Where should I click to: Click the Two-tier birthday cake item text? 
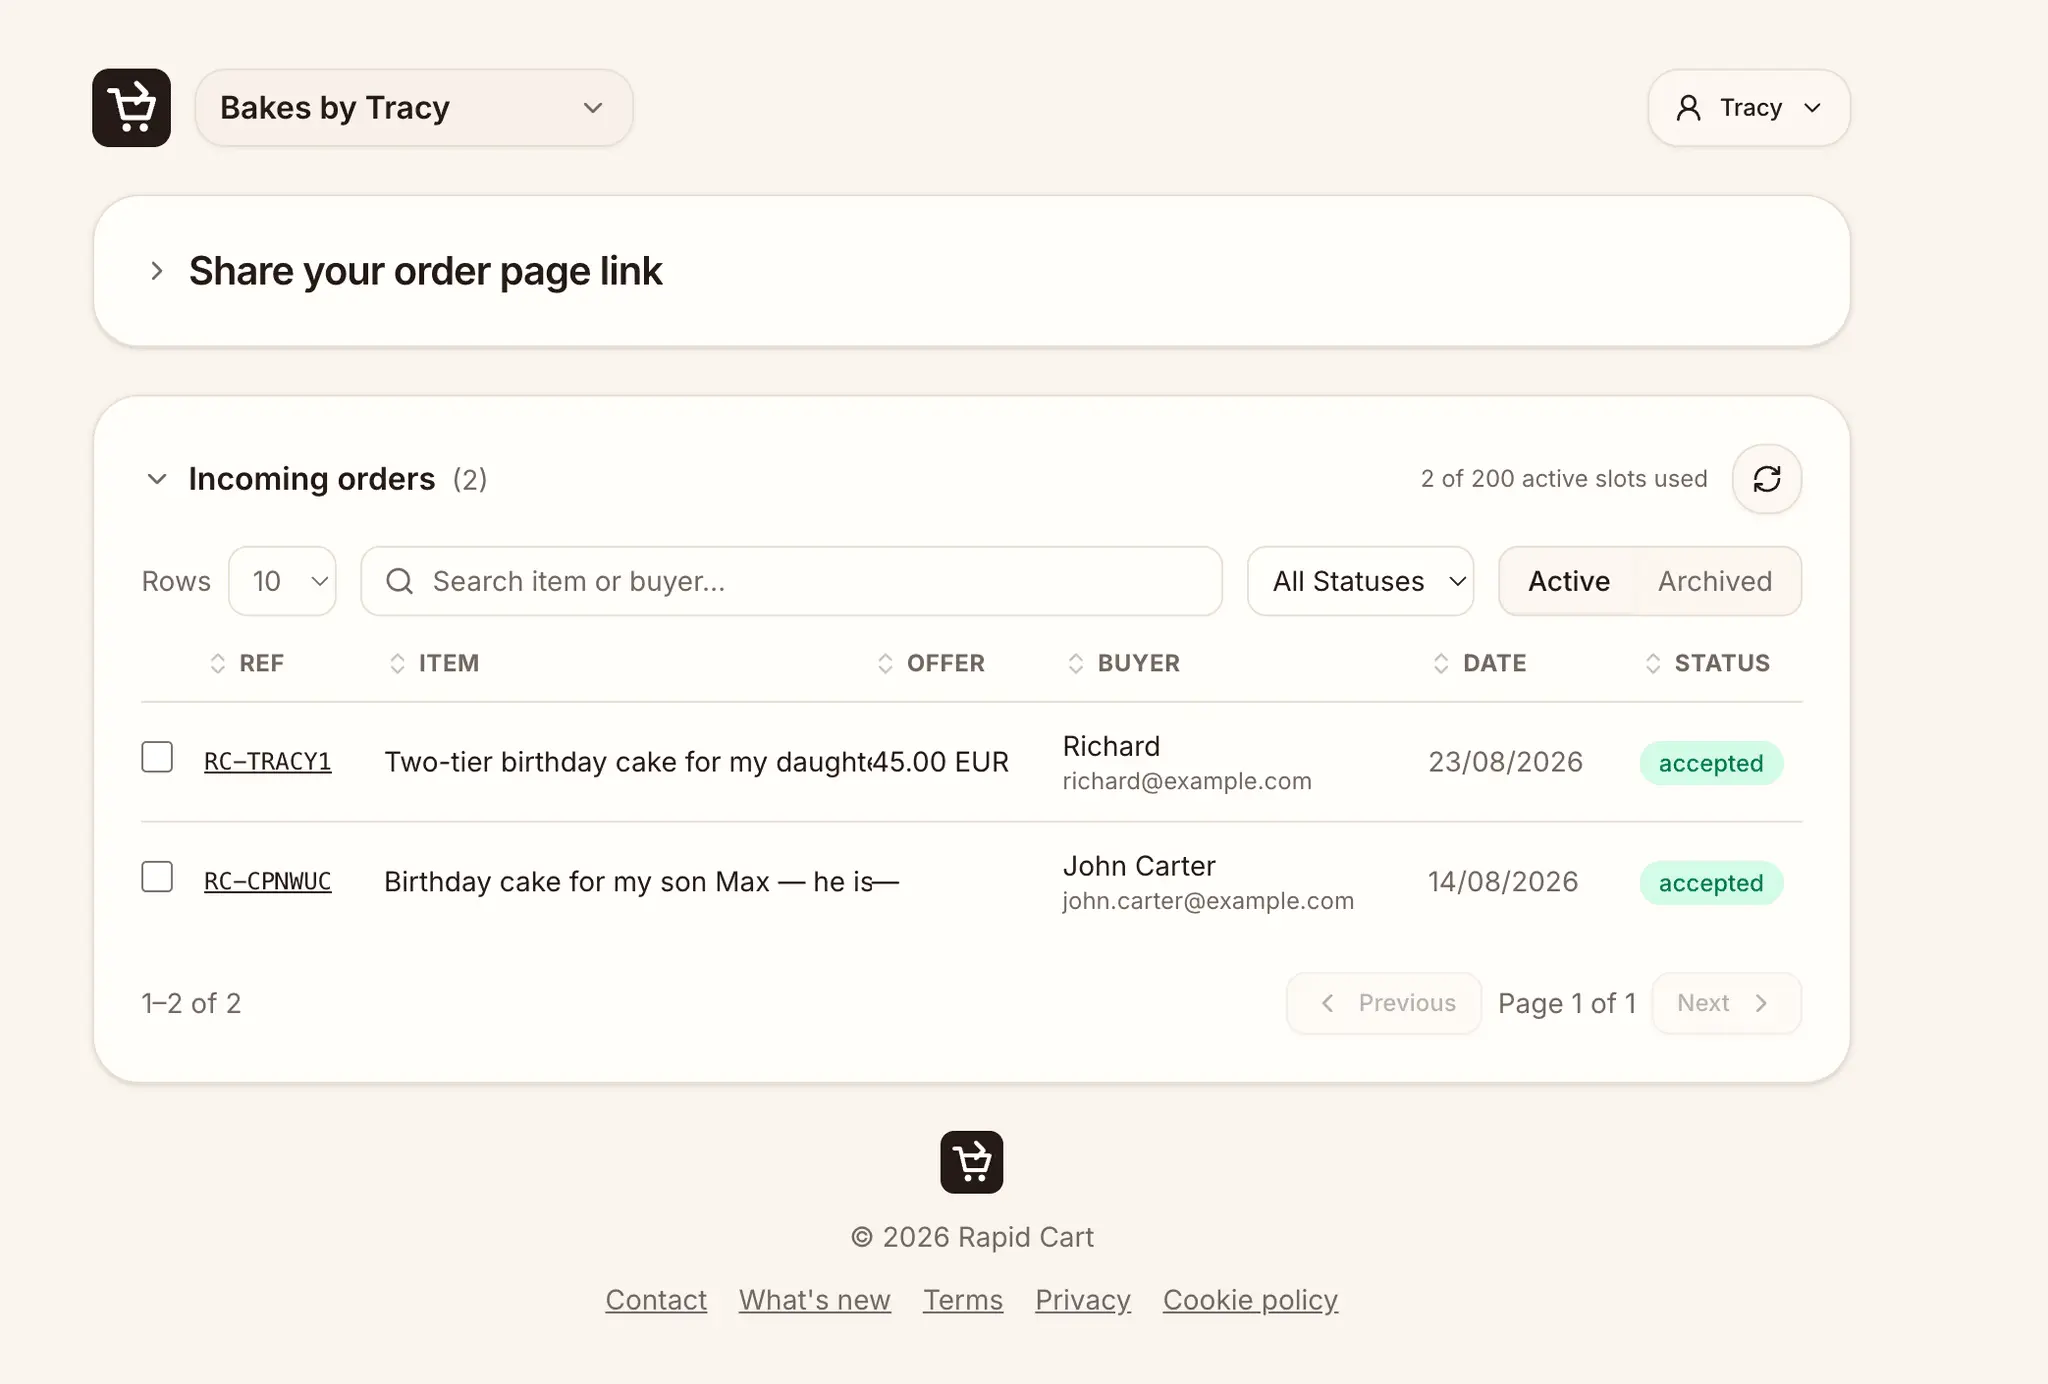[627, 762]
